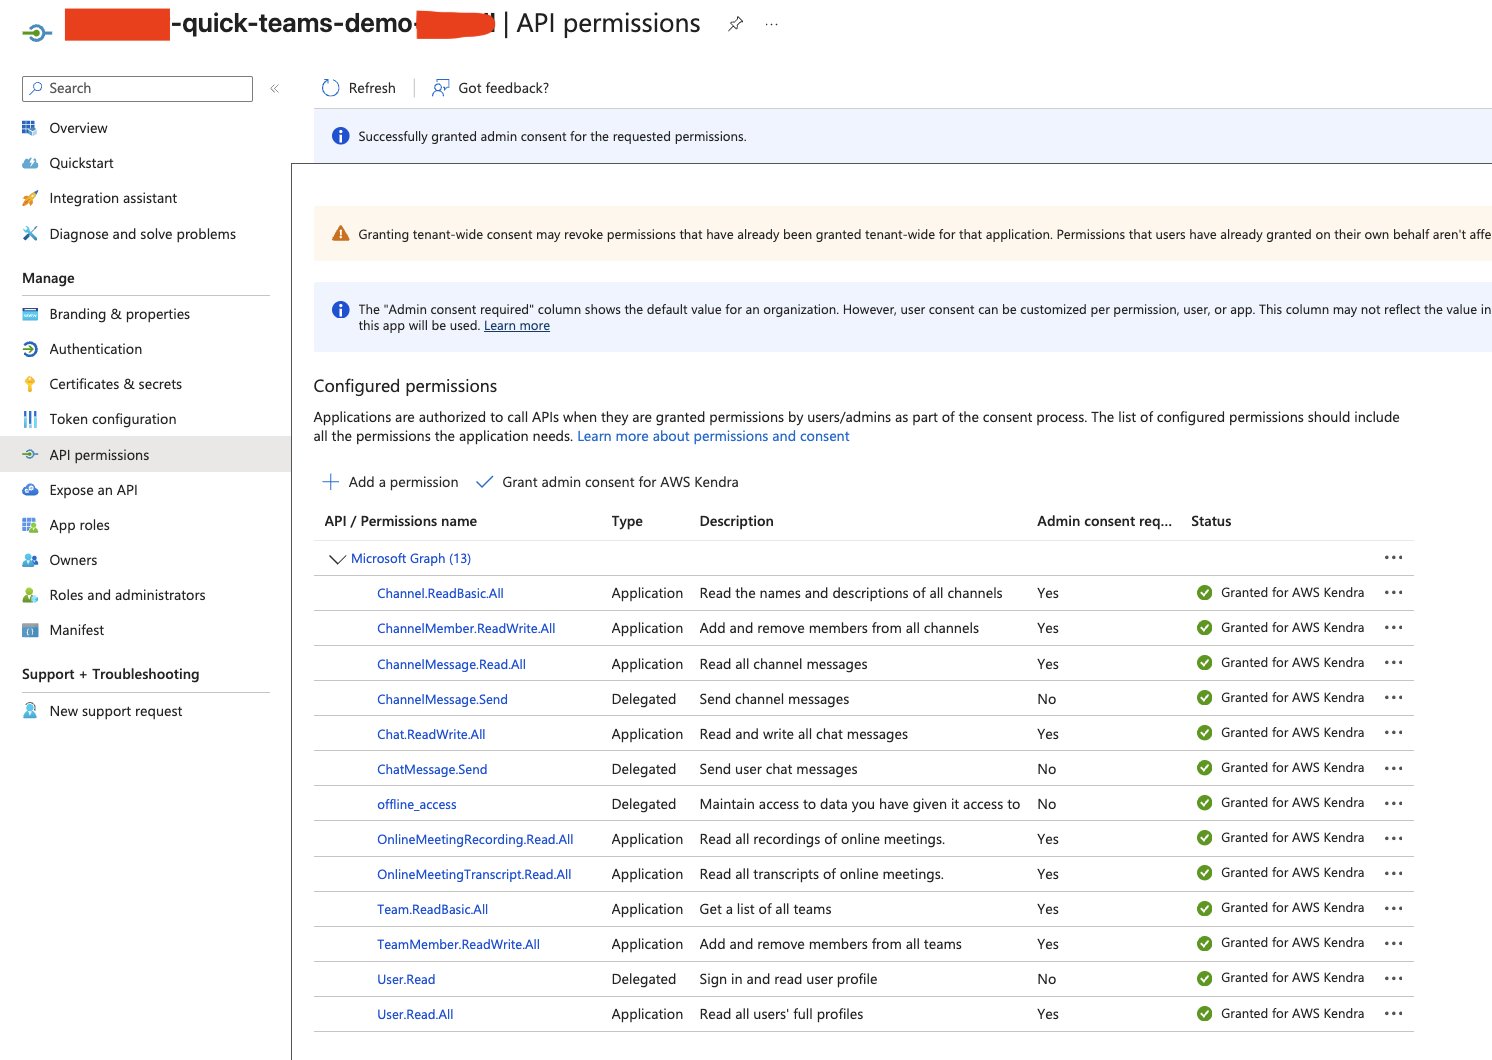The height and width of the screenshot is (1060, 1492).
Task: Open the Quickstart section
Action: point(81,162)
